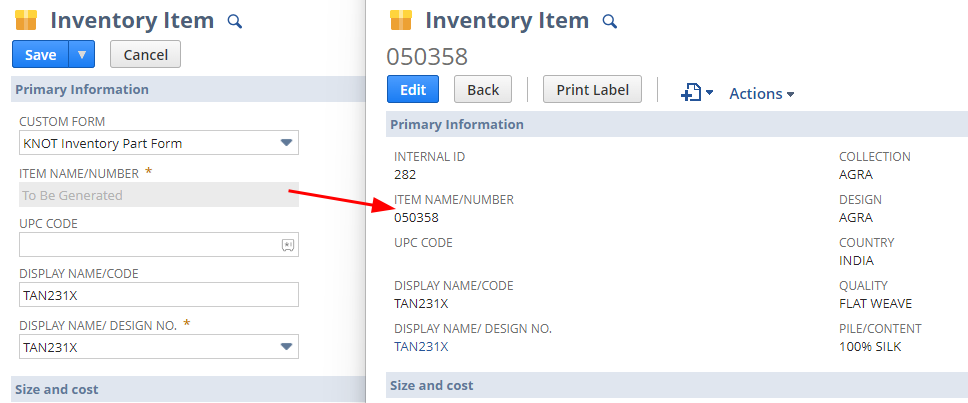Focus the Display Name/Code text field
This screenshot has width=968, height=403.
[159, 295]
